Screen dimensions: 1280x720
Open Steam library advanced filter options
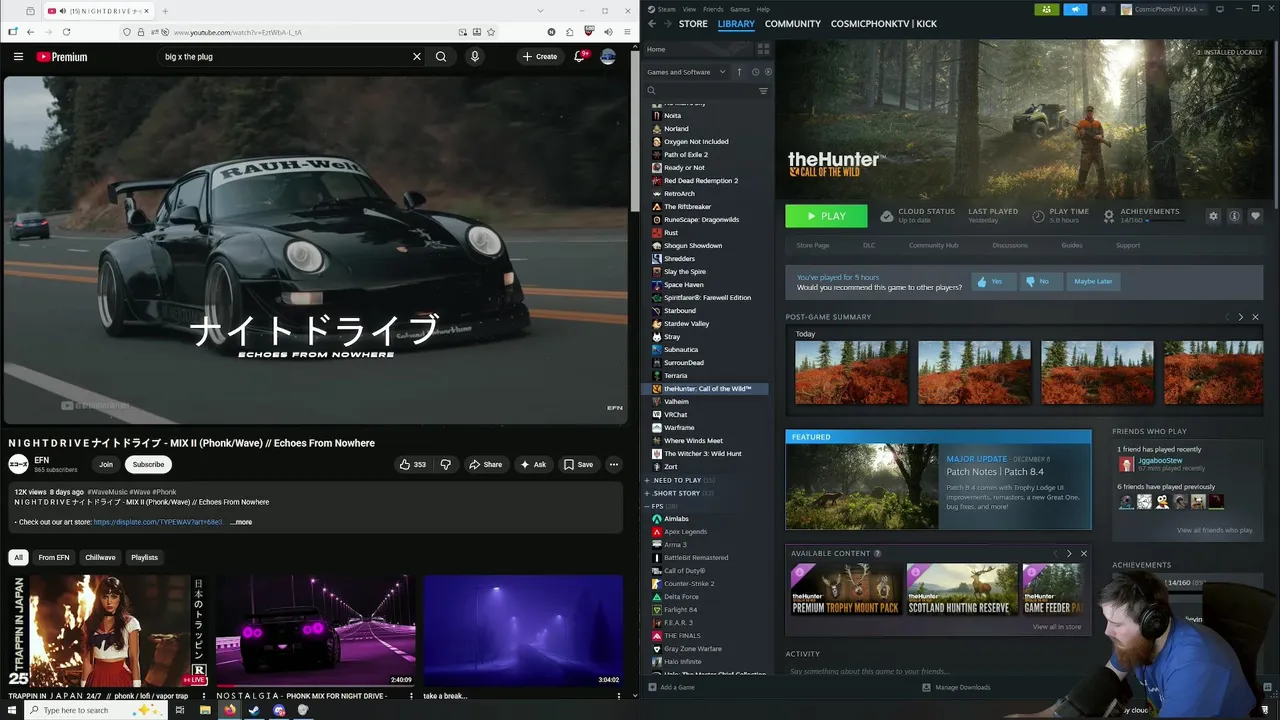pyautogui.click(x=763, y=91)
